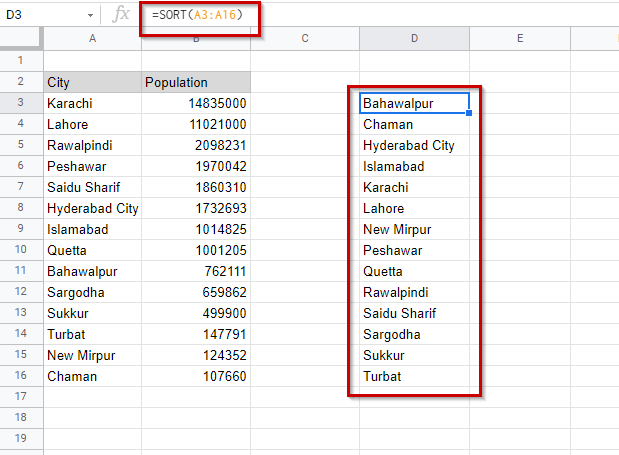Image resolution: width=619 pixels, height=455 pixels.
Task: Select the Sargodha cell in column A
Action: coord(92,292)
